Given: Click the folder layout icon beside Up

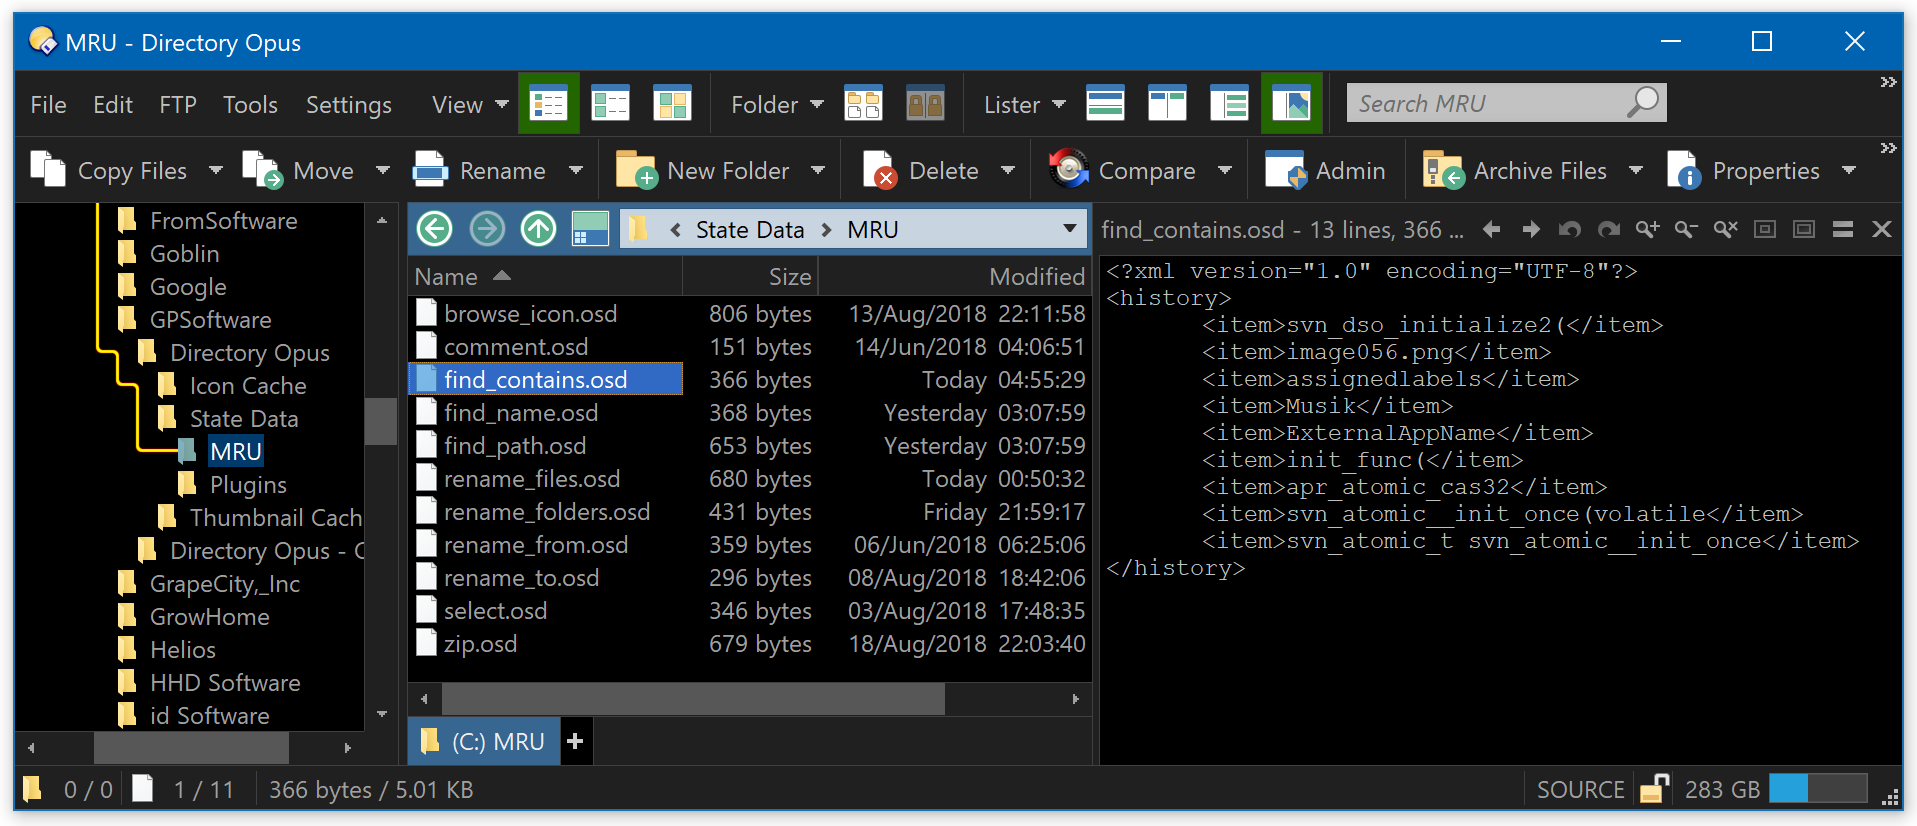Looking at the screenshot, I should click(590, 229).
